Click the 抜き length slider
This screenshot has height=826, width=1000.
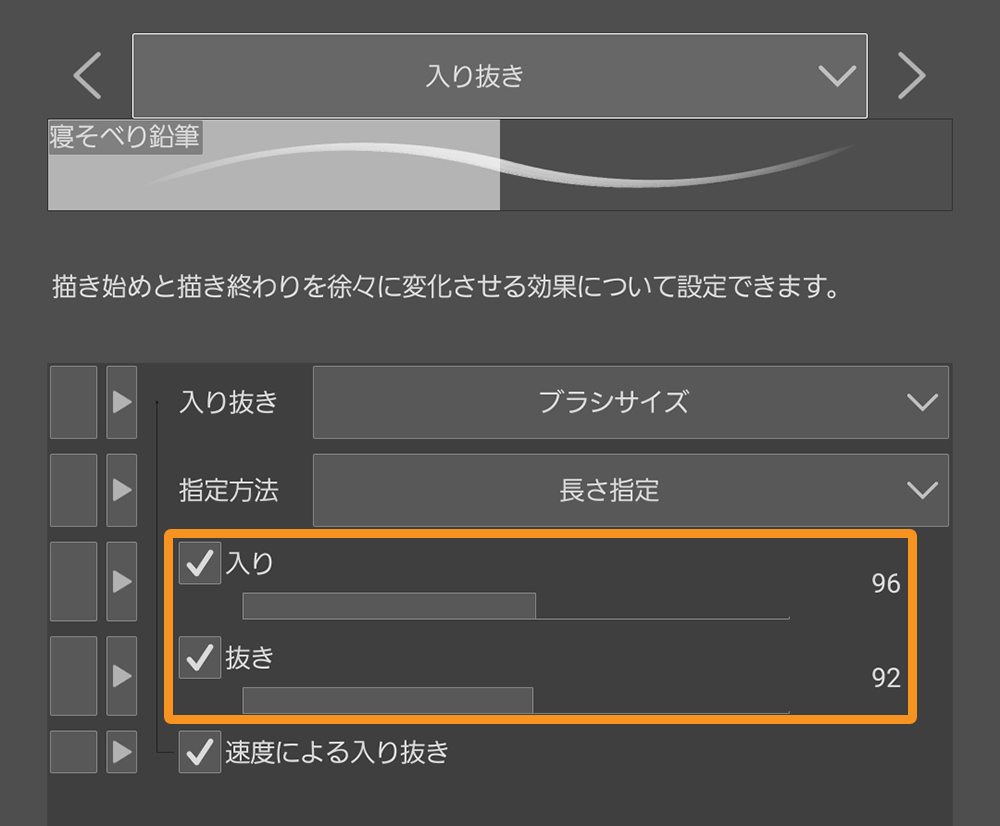point(515,700)
